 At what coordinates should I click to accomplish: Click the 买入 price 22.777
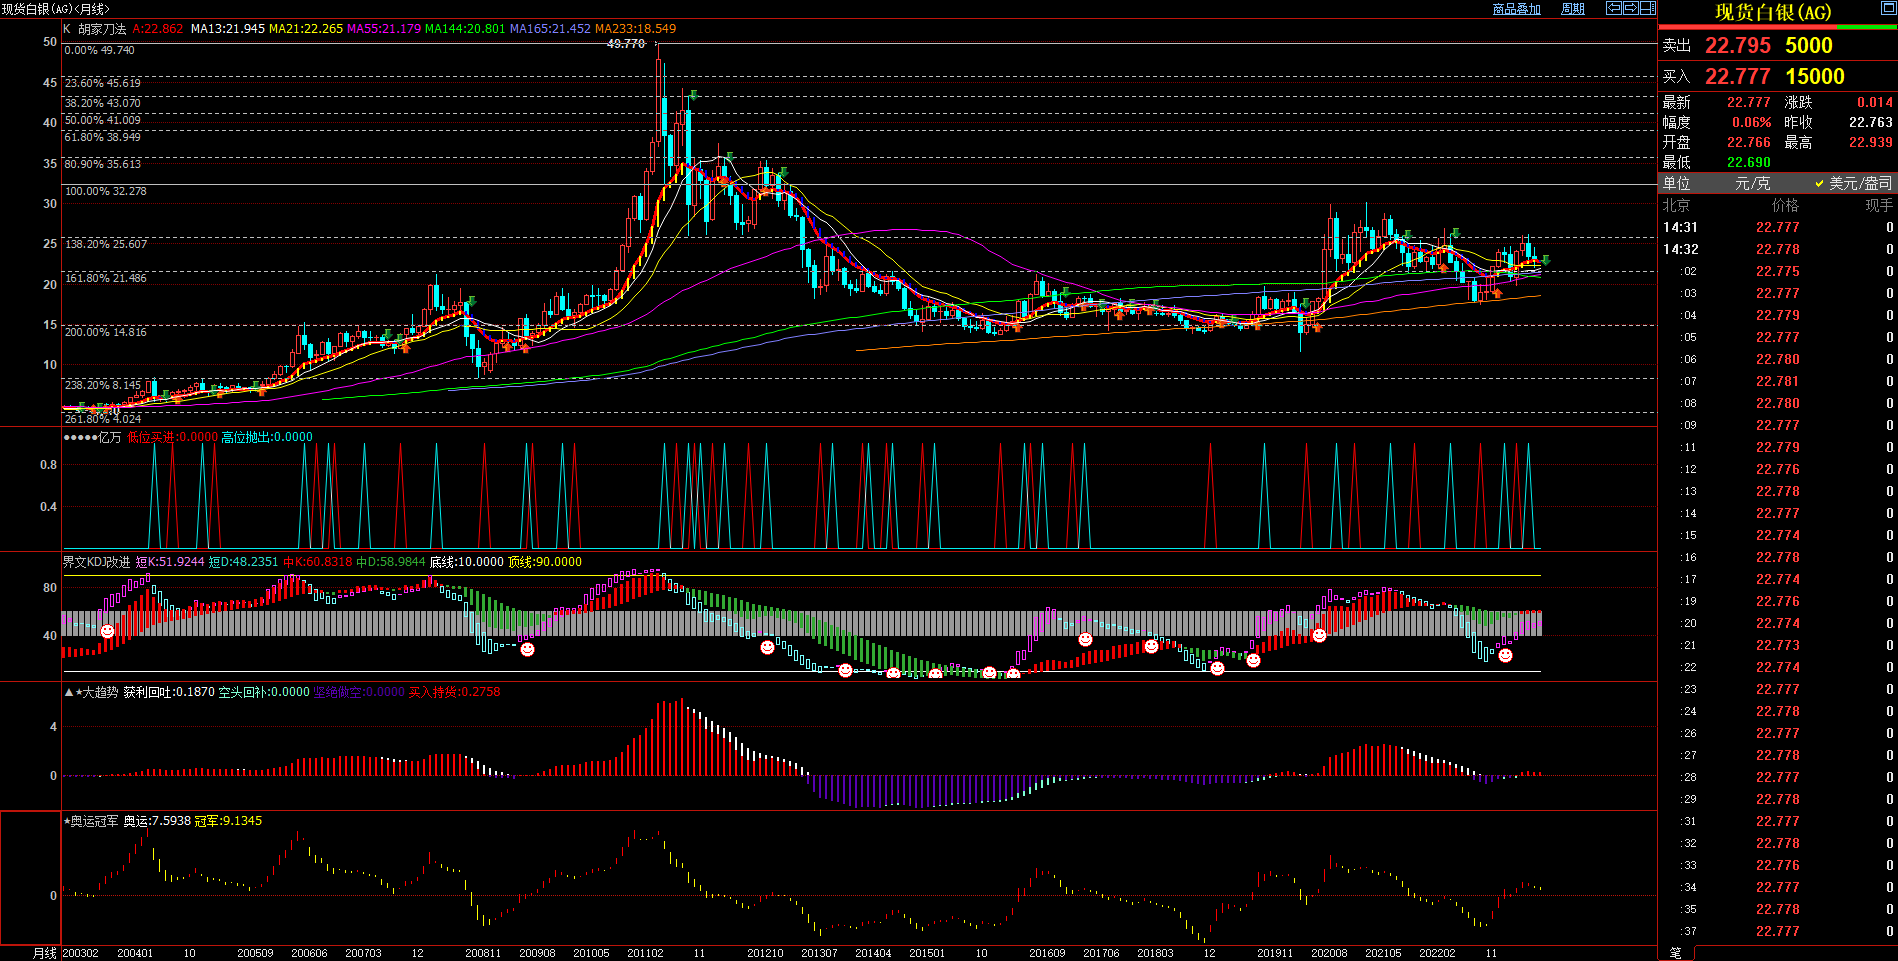point(1737,77)
